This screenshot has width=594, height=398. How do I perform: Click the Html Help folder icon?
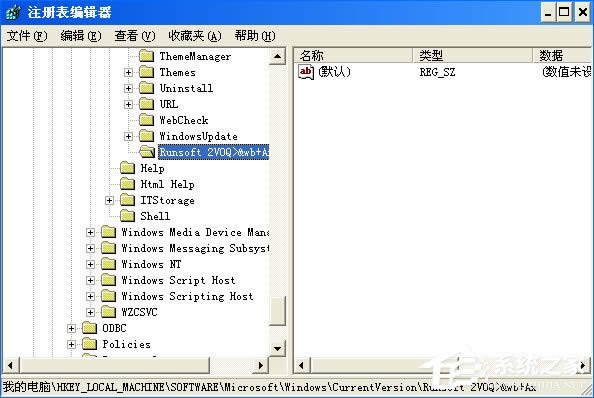(127, 184)
